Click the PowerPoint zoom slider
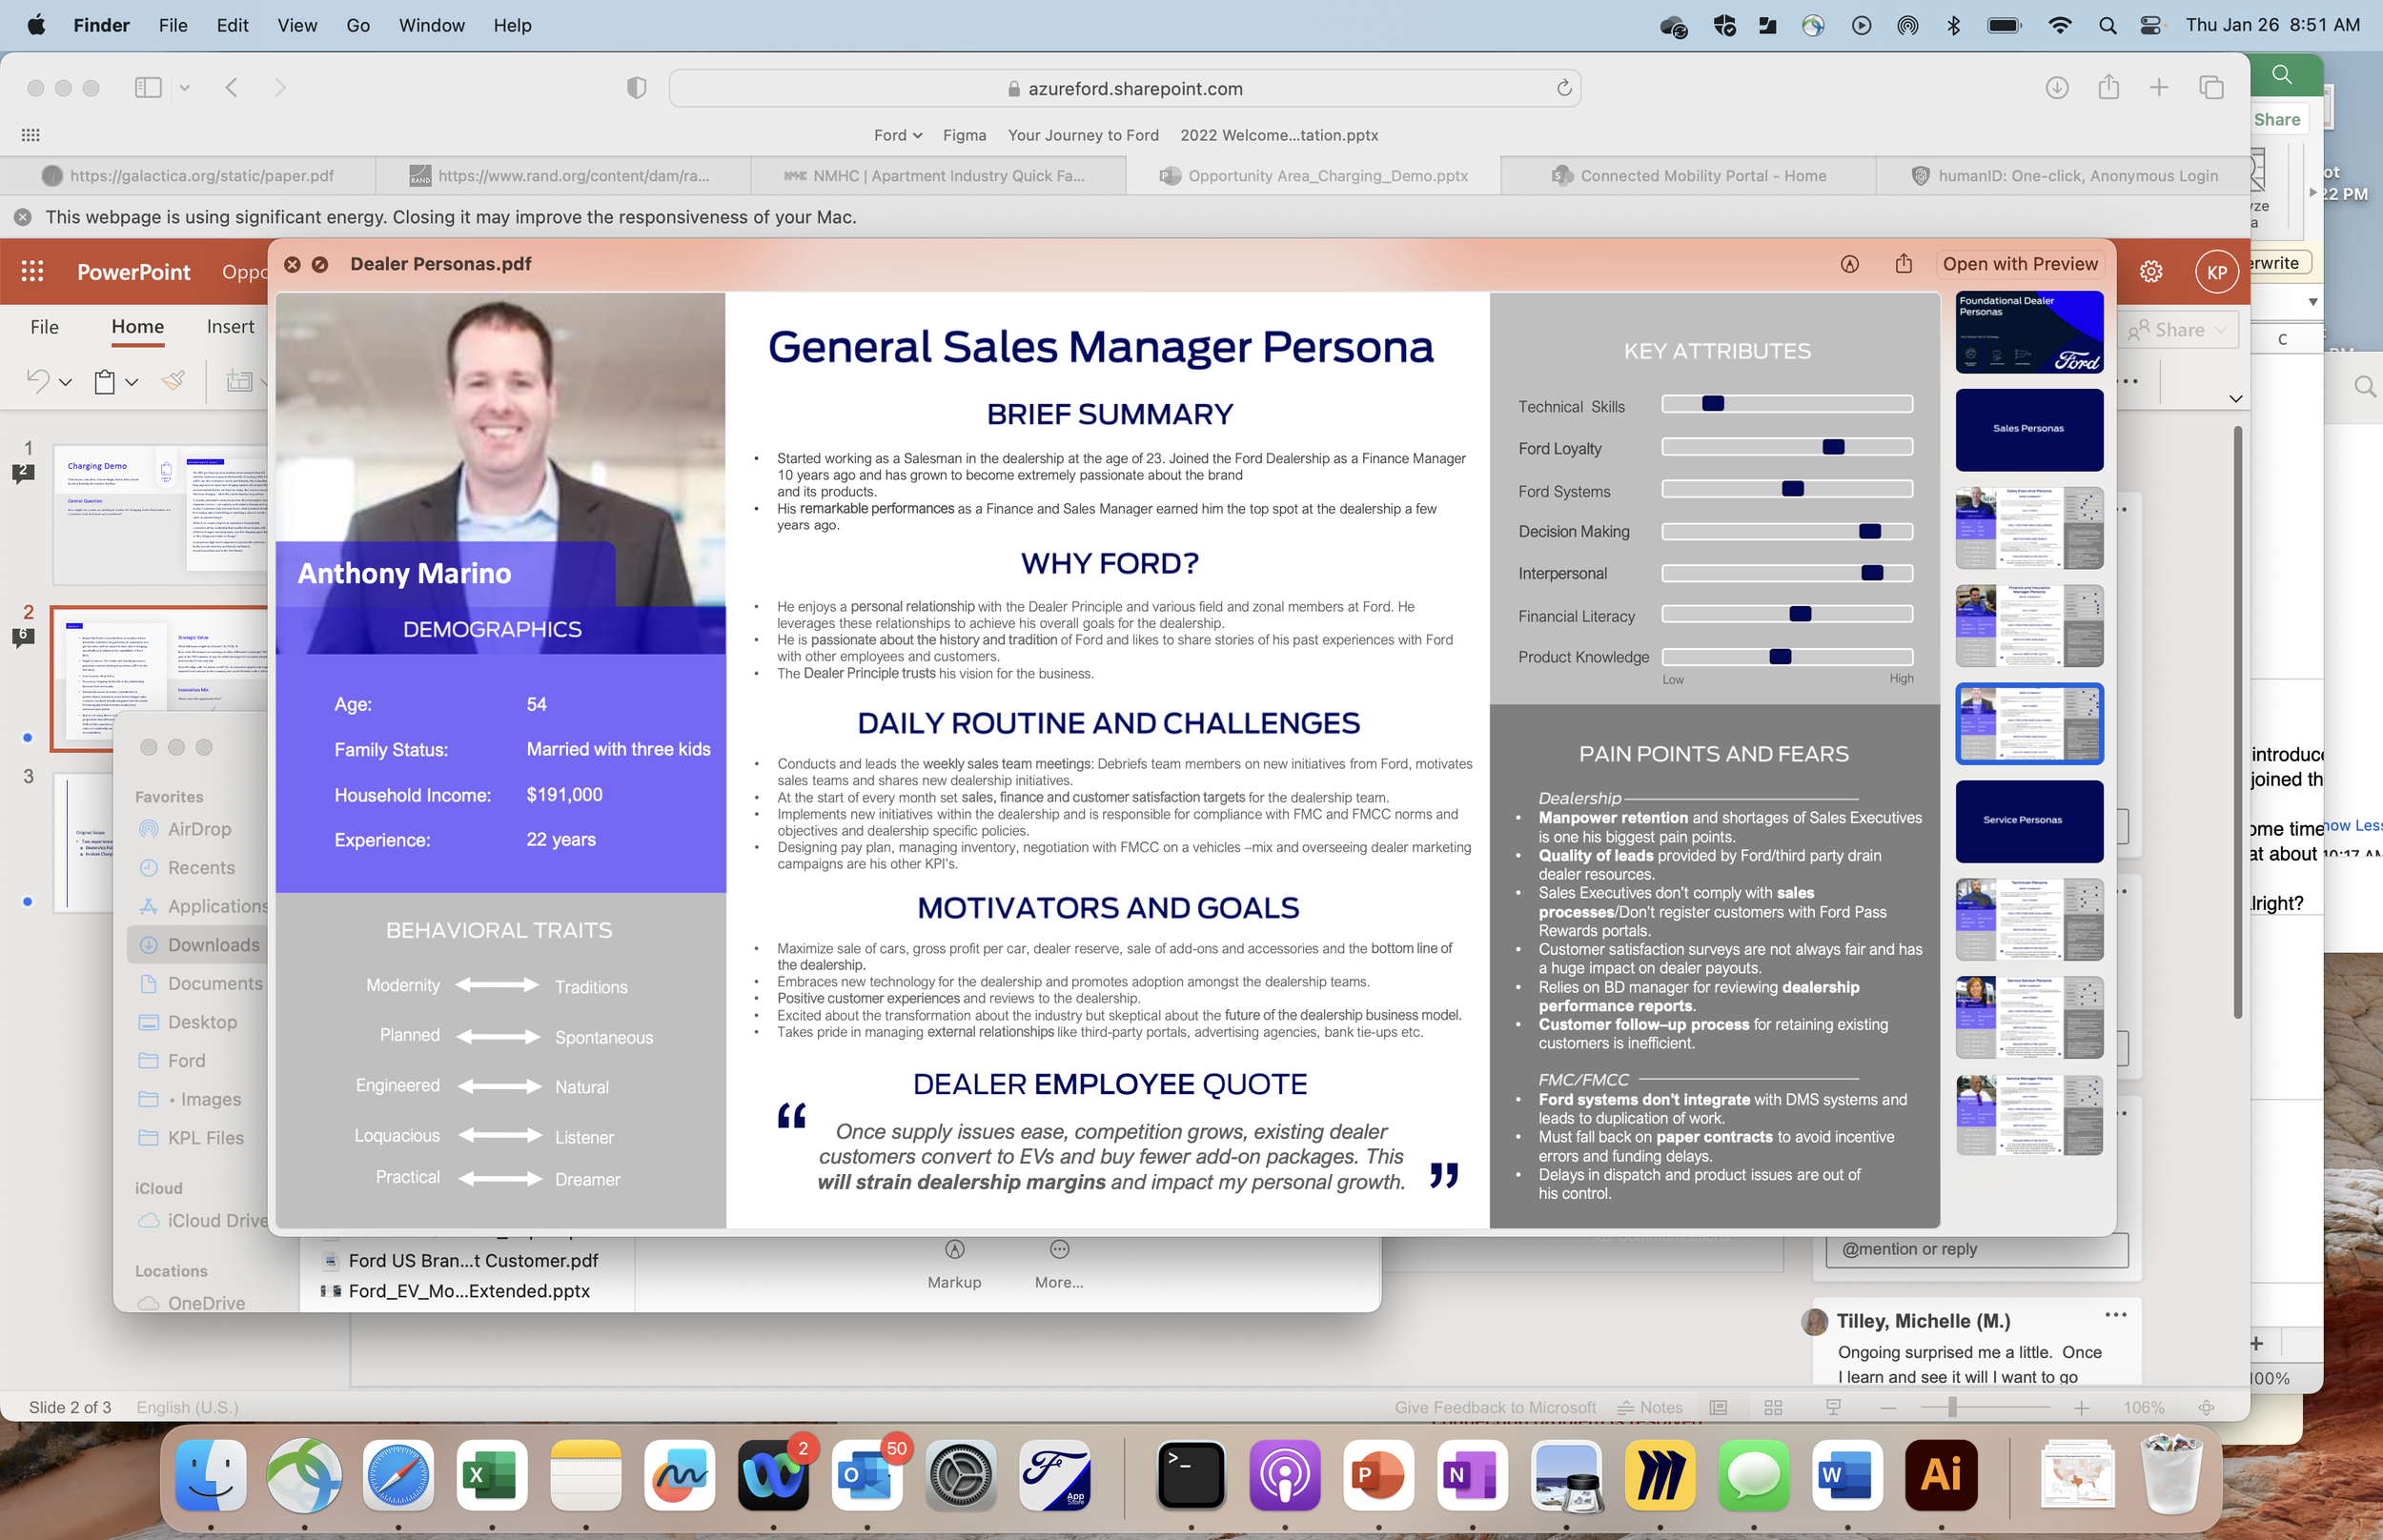Image resolution: width=2383 pixels, height=1540 pixels. (x=1984, y=1407)
